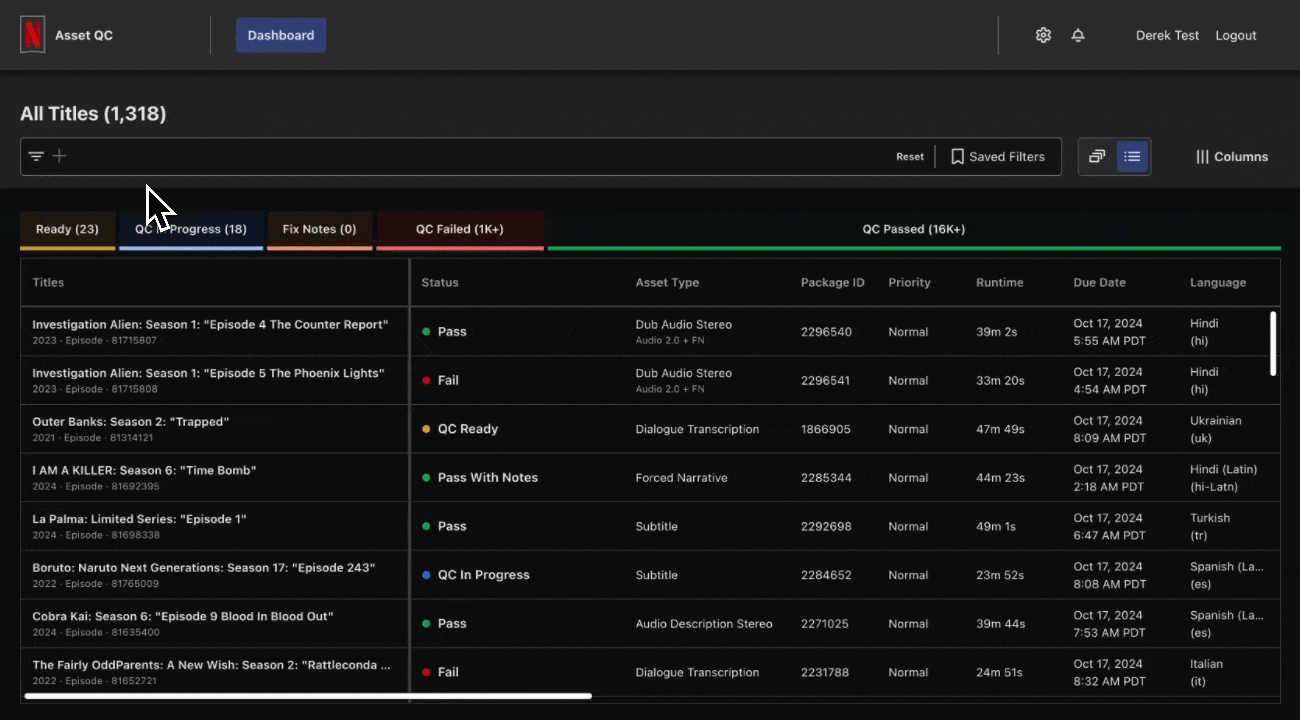
Task: Click runtime 47m 49s
Action: point(1000,429)
